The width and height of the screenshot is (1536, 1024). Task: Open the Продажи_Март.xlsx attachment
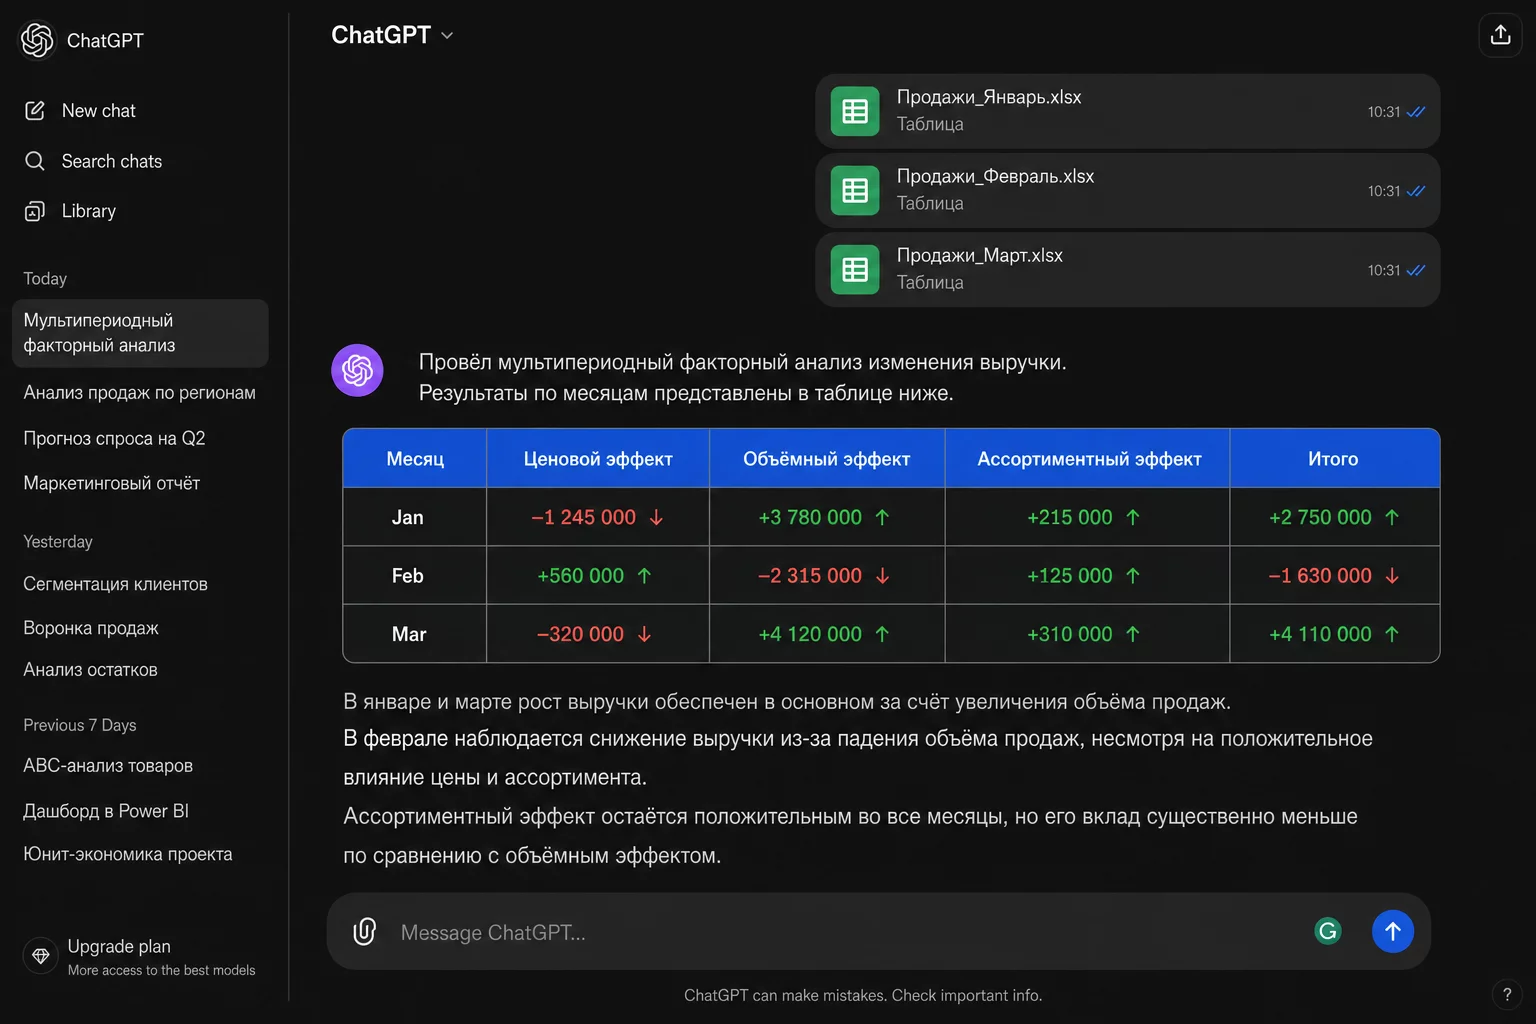tap(1128, 269)
